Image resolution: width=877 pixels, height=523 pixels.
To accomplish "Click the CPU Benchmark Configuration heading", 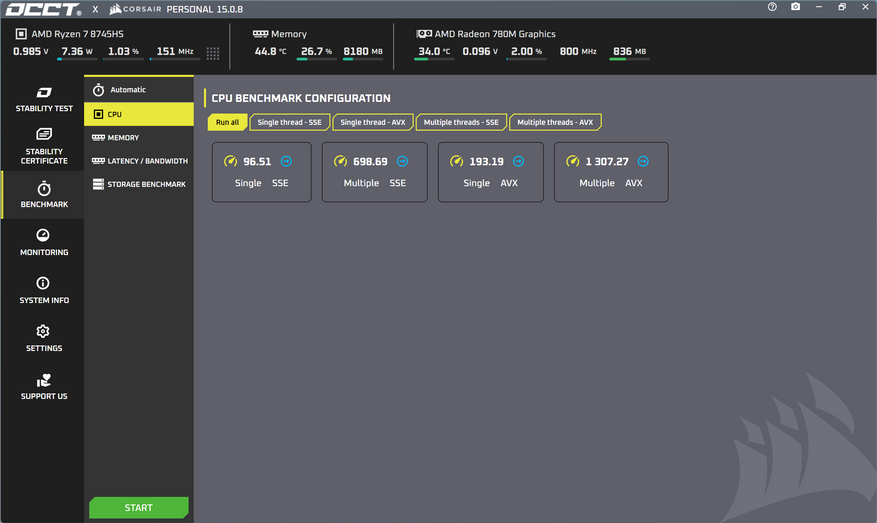I will tap(301, 98).
